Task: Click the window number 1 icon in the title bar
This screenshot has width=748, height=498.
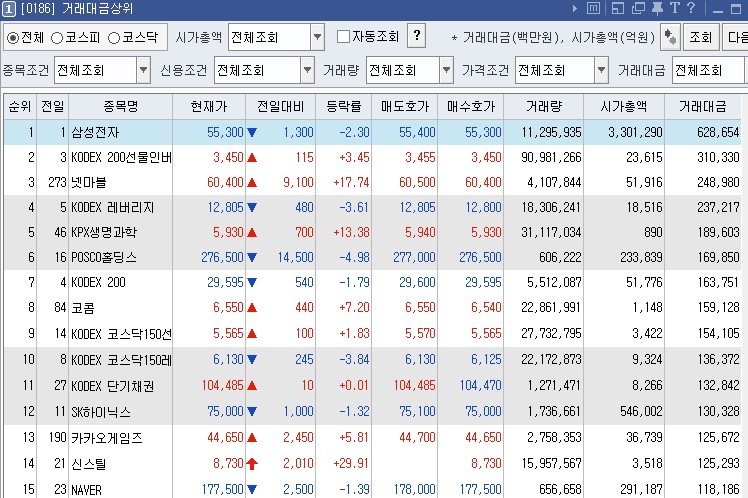Action: 9,9
